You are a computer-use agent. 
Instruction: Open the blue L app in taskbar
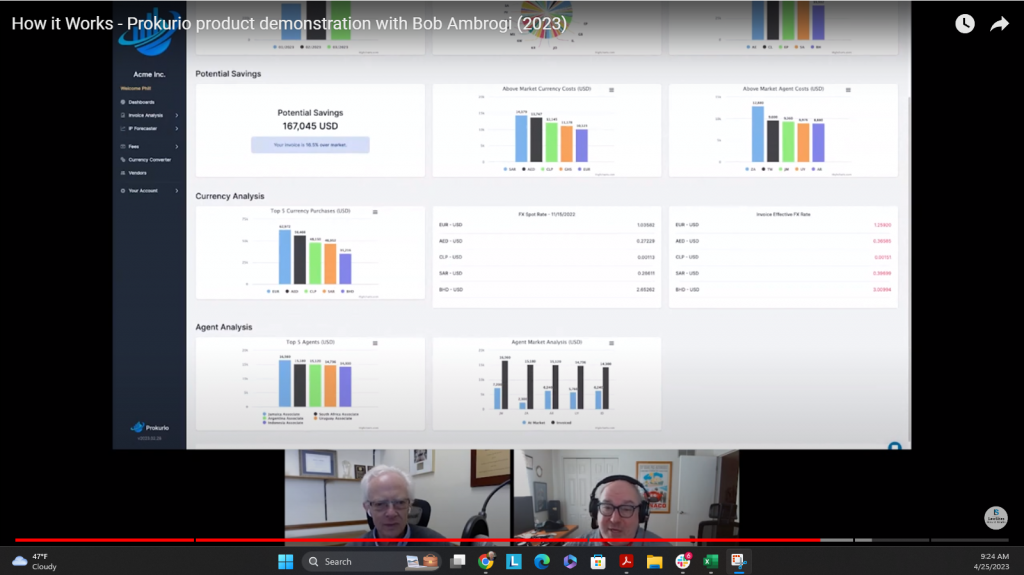[513, 561]
